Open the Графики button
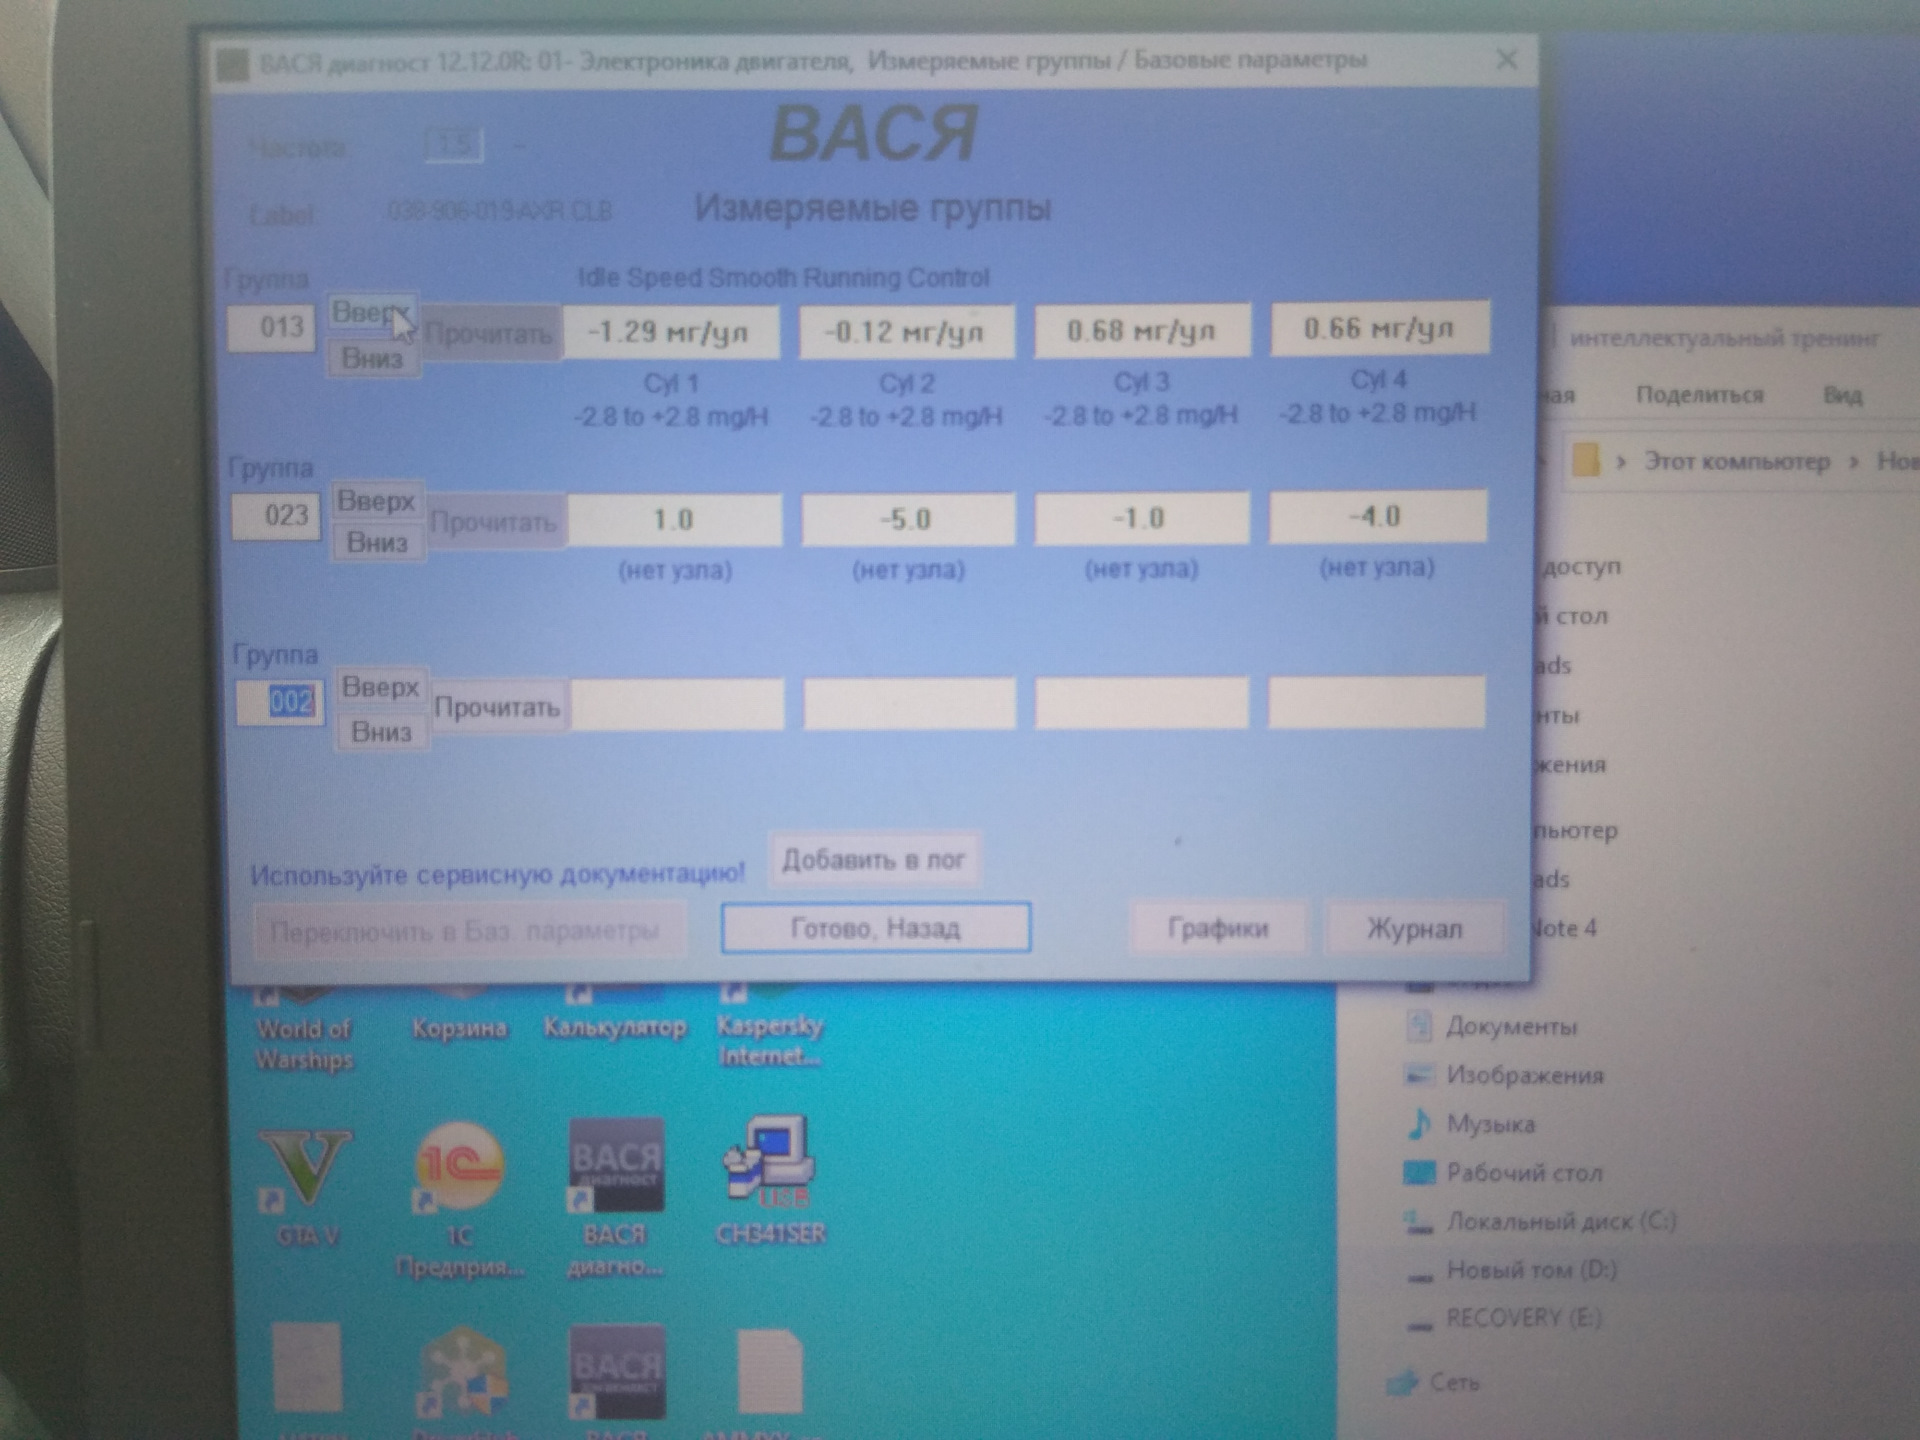 click(1217, 928)
